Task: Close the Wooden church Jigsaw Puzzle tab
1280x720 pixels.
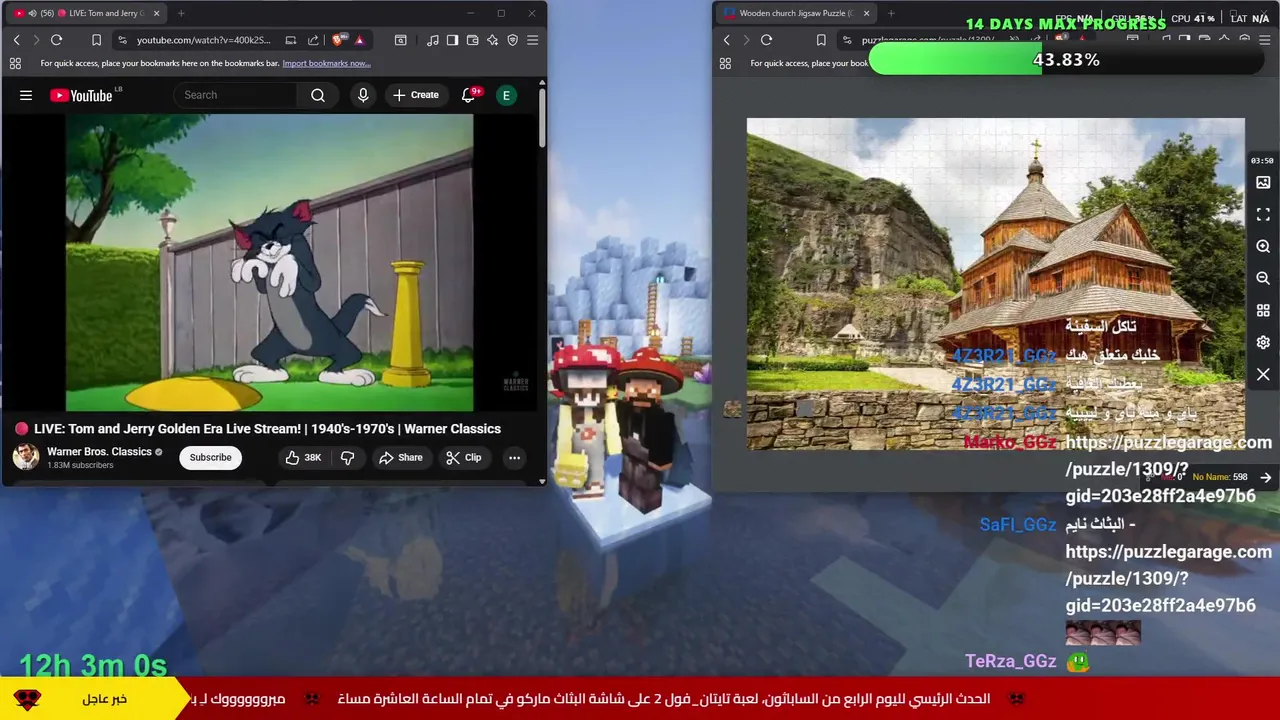Action: coord(866,13)
